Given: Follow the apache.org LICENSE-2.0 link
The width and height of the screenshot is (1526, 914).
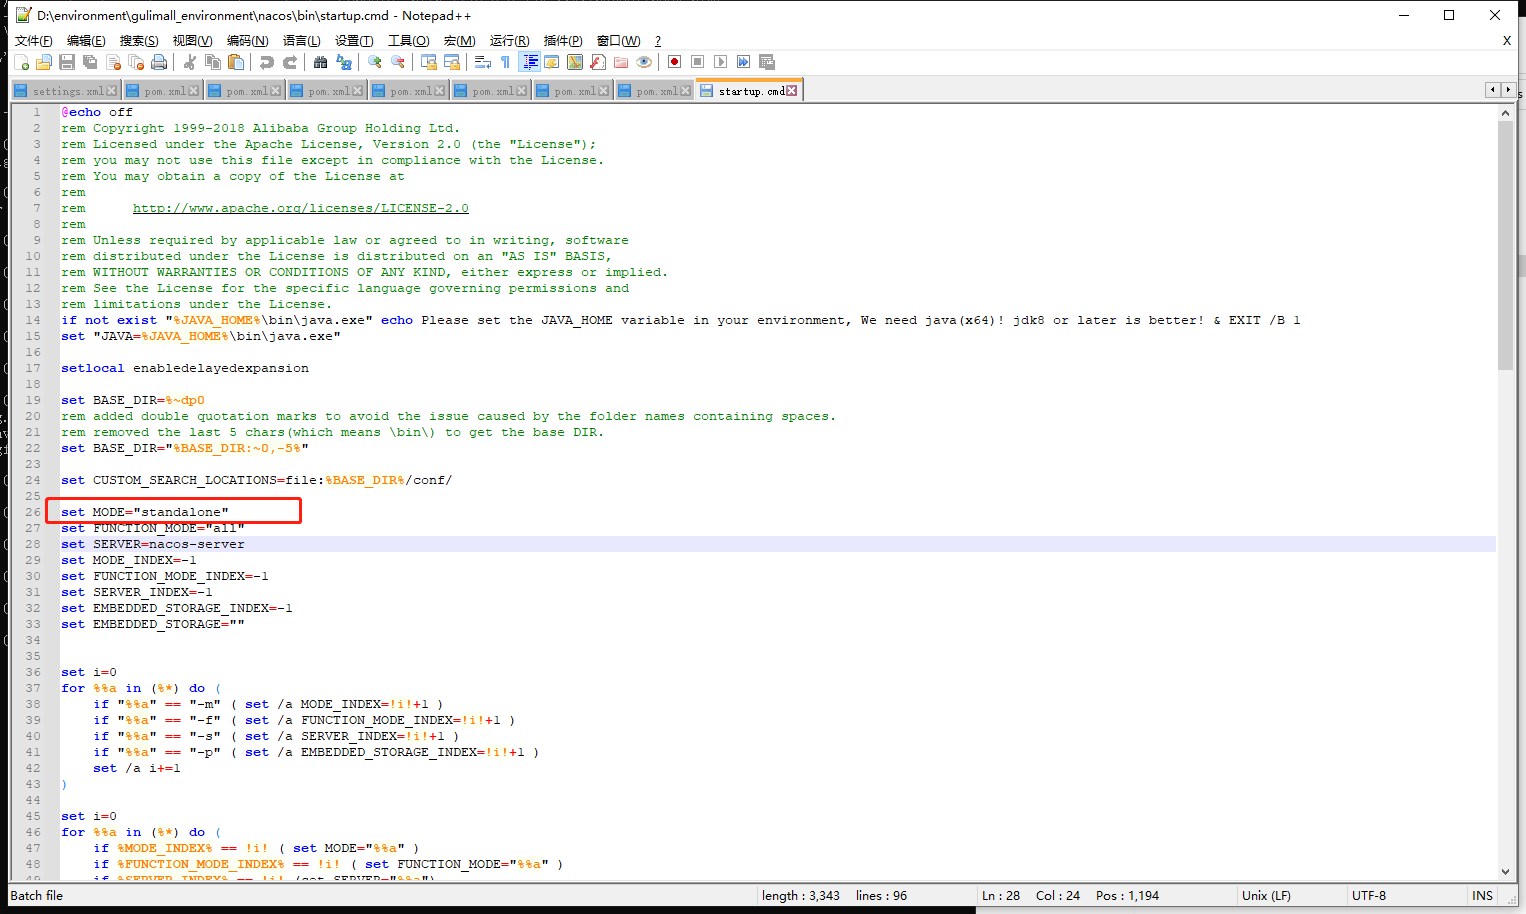Looking at the screenshot, I should coord(300,208).
